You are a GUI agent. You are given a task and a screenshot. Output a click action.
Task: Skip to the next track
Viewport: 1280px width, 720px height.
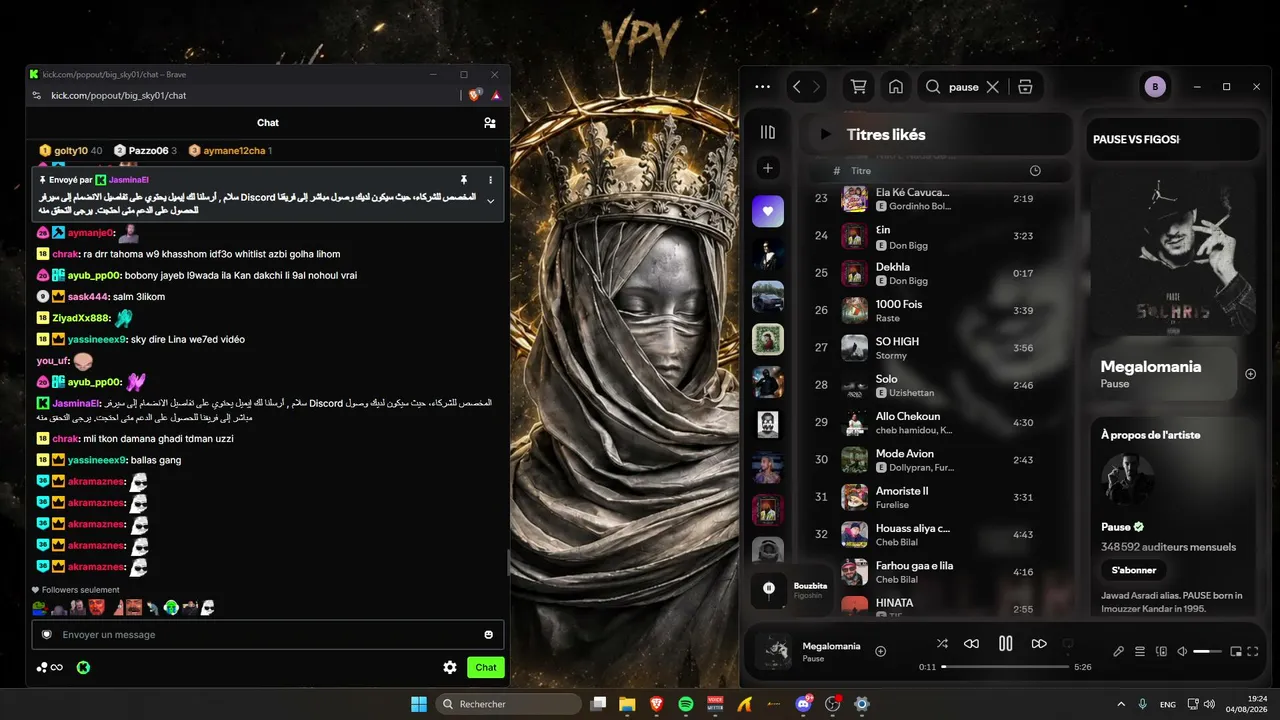[x=1039, y=644]
